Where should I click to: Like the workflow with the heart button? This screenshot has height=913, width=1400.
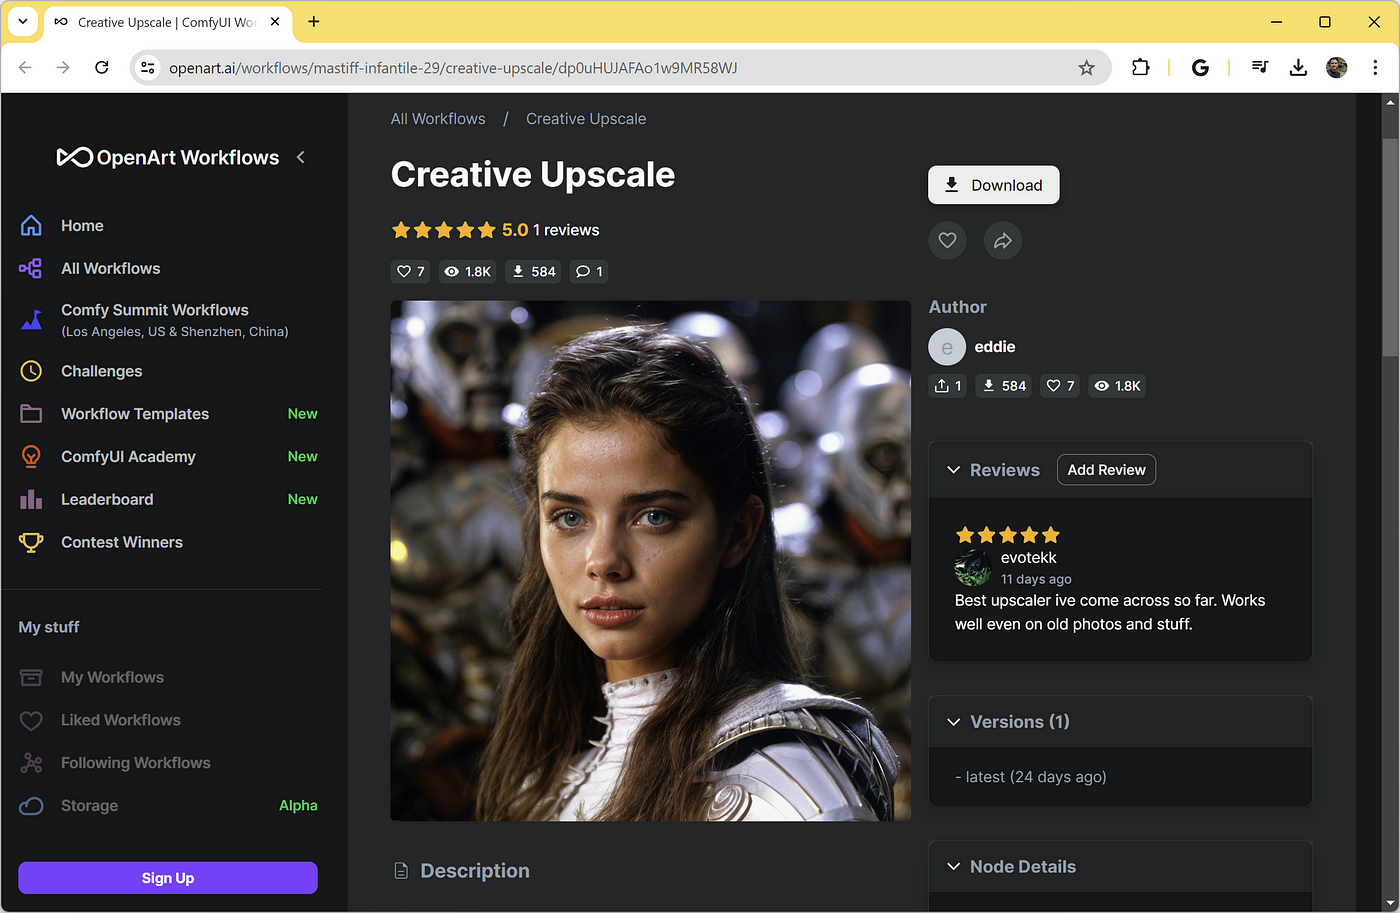[946, 240]
